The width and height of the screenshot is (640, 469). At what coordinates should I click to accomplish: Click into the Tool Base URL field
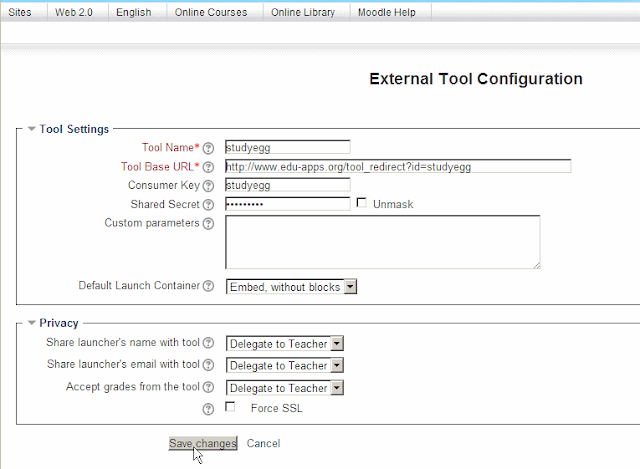pos(398,167)
